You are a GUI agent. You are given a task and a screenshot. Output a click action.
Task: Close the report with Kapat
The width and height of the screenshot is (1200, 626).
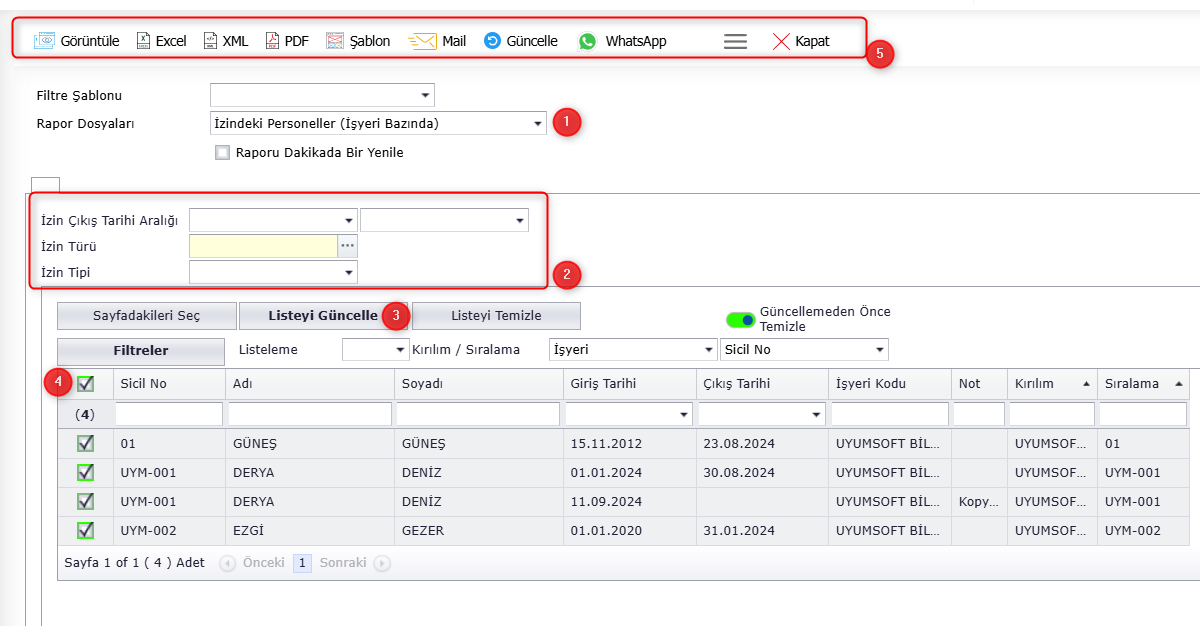[800, 41]
